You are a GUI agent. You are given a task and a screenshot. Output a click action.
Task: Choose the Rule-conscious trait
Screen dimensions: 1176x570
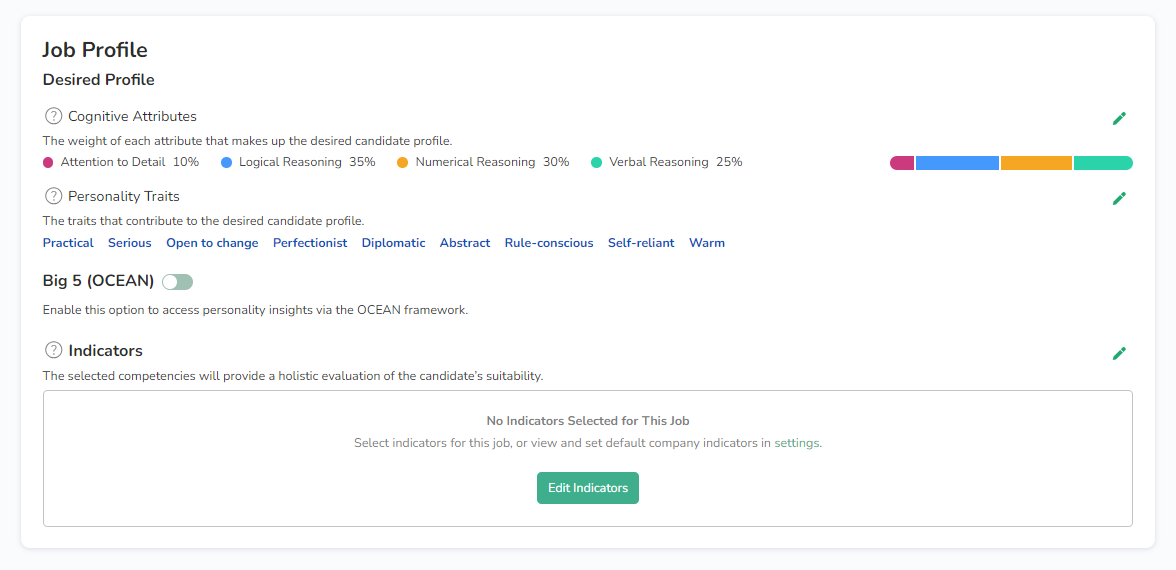(x=549, y=243)
